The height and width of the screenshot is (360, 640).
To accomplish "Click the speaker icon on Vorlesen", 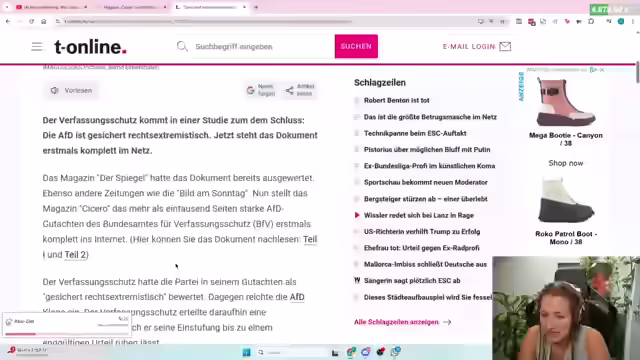I will click(55, 90).
